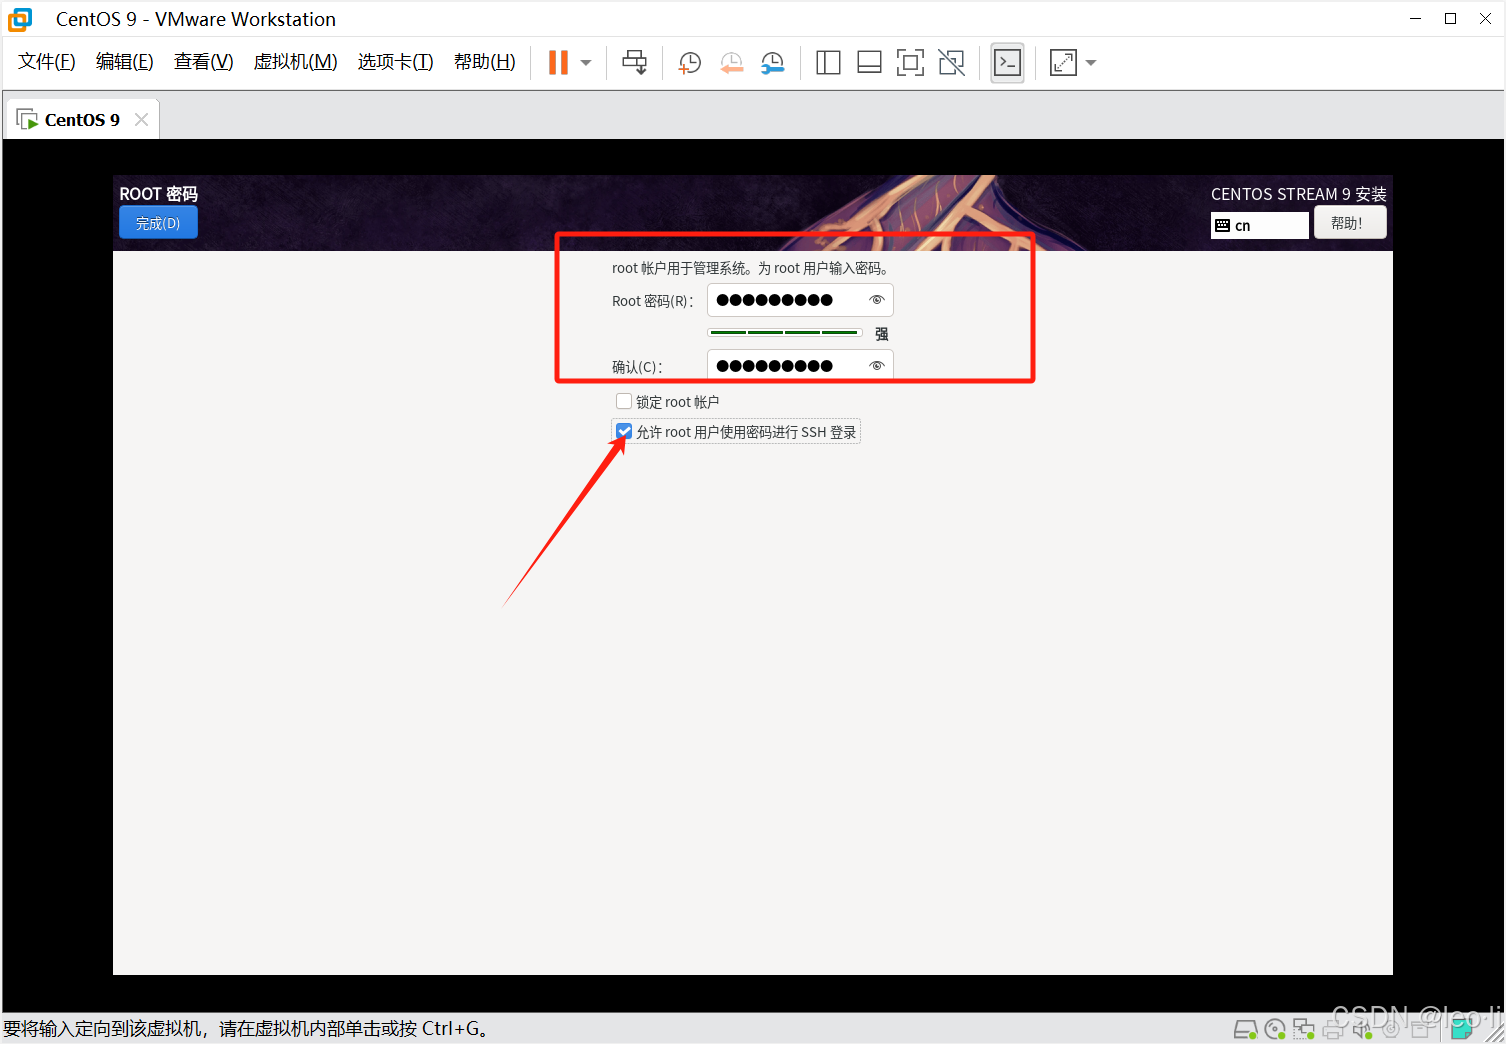Open the 选项卡(T) menu
This screenshot has height=1044, width=1506.
point(396,62)
